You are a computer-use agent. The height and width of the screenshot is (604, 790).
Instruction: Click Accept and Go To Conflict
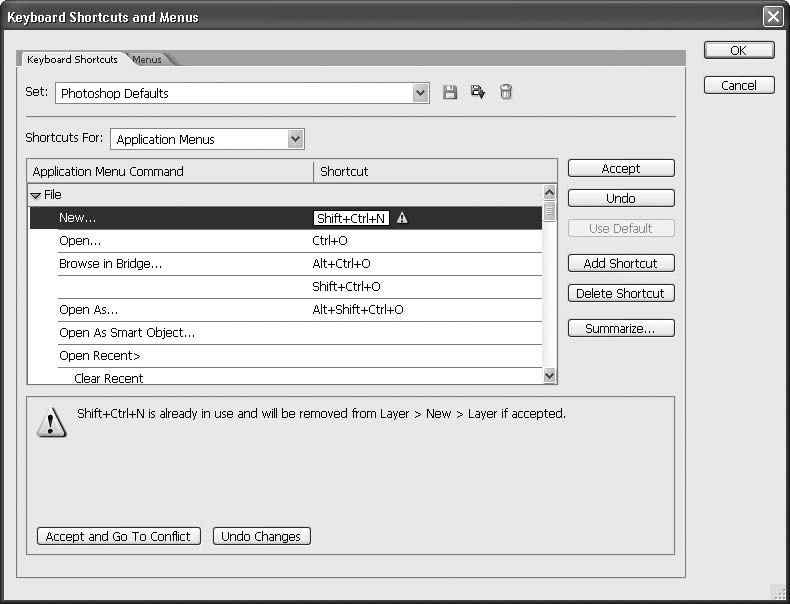[118, 536]
